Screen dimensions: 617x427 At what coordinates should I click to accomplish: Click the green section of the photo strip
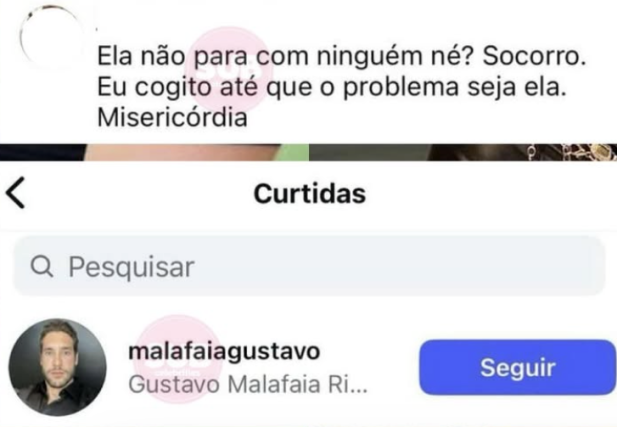click(x=295, y=152)
